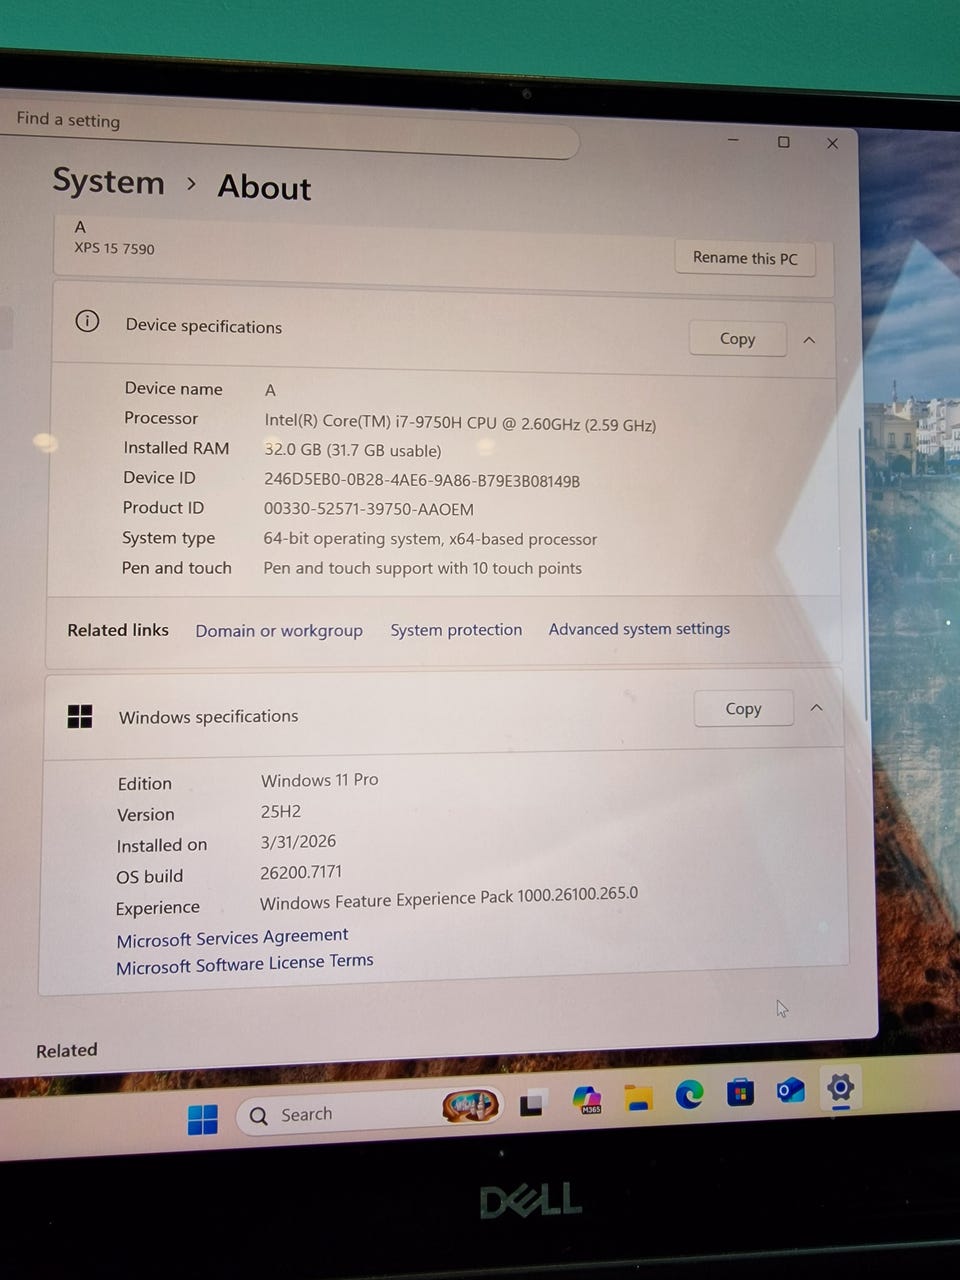Click the Device specifications info icon
The image size is (960, 1280).
[x=87, y=321]
